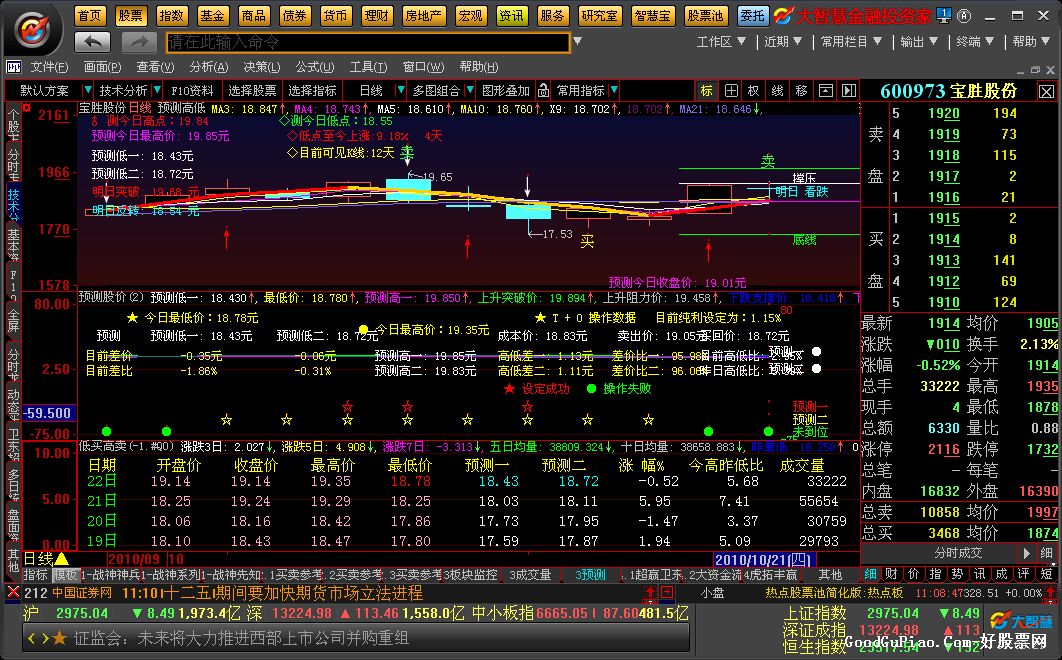
Task: Select the 财 finance tab icon
Action: tap(892, 574)
